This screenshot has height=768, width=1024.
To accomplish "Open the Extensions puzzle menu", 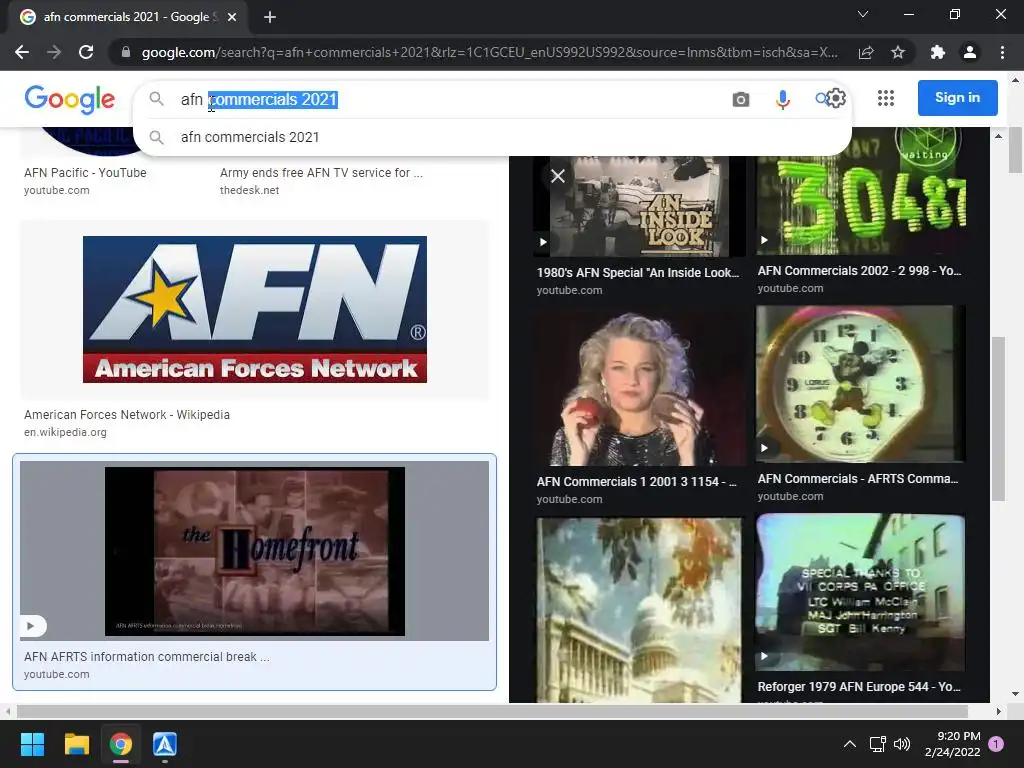I will pos(938,52).
